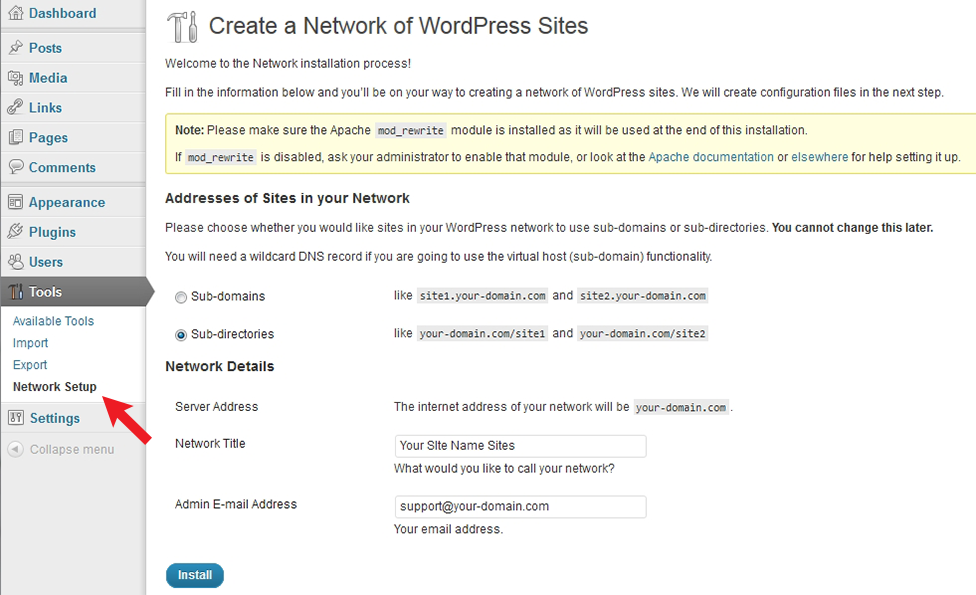Click the Network Title text field

[x=520, y=446]
